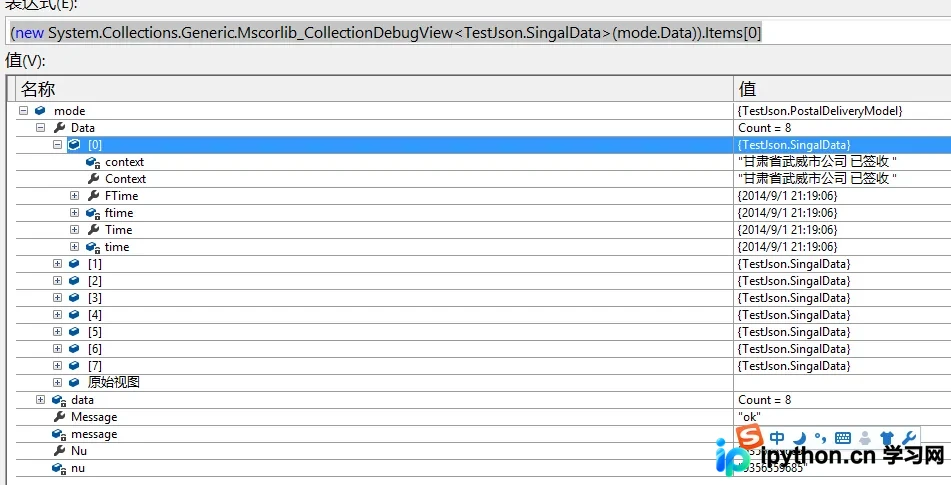Collapse the Data property node
The width and height of the screenshot is (951, 485).
[x=40, y=127]
